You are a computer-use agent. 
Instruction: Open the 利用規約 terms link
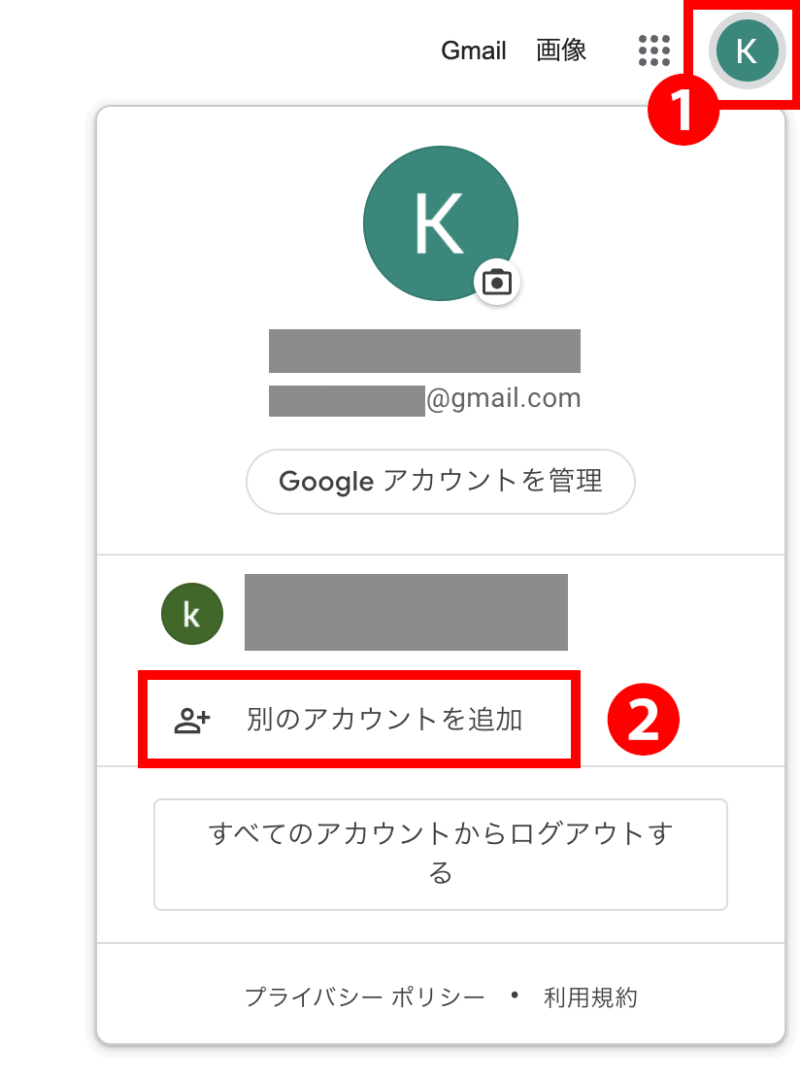point(590,997)
